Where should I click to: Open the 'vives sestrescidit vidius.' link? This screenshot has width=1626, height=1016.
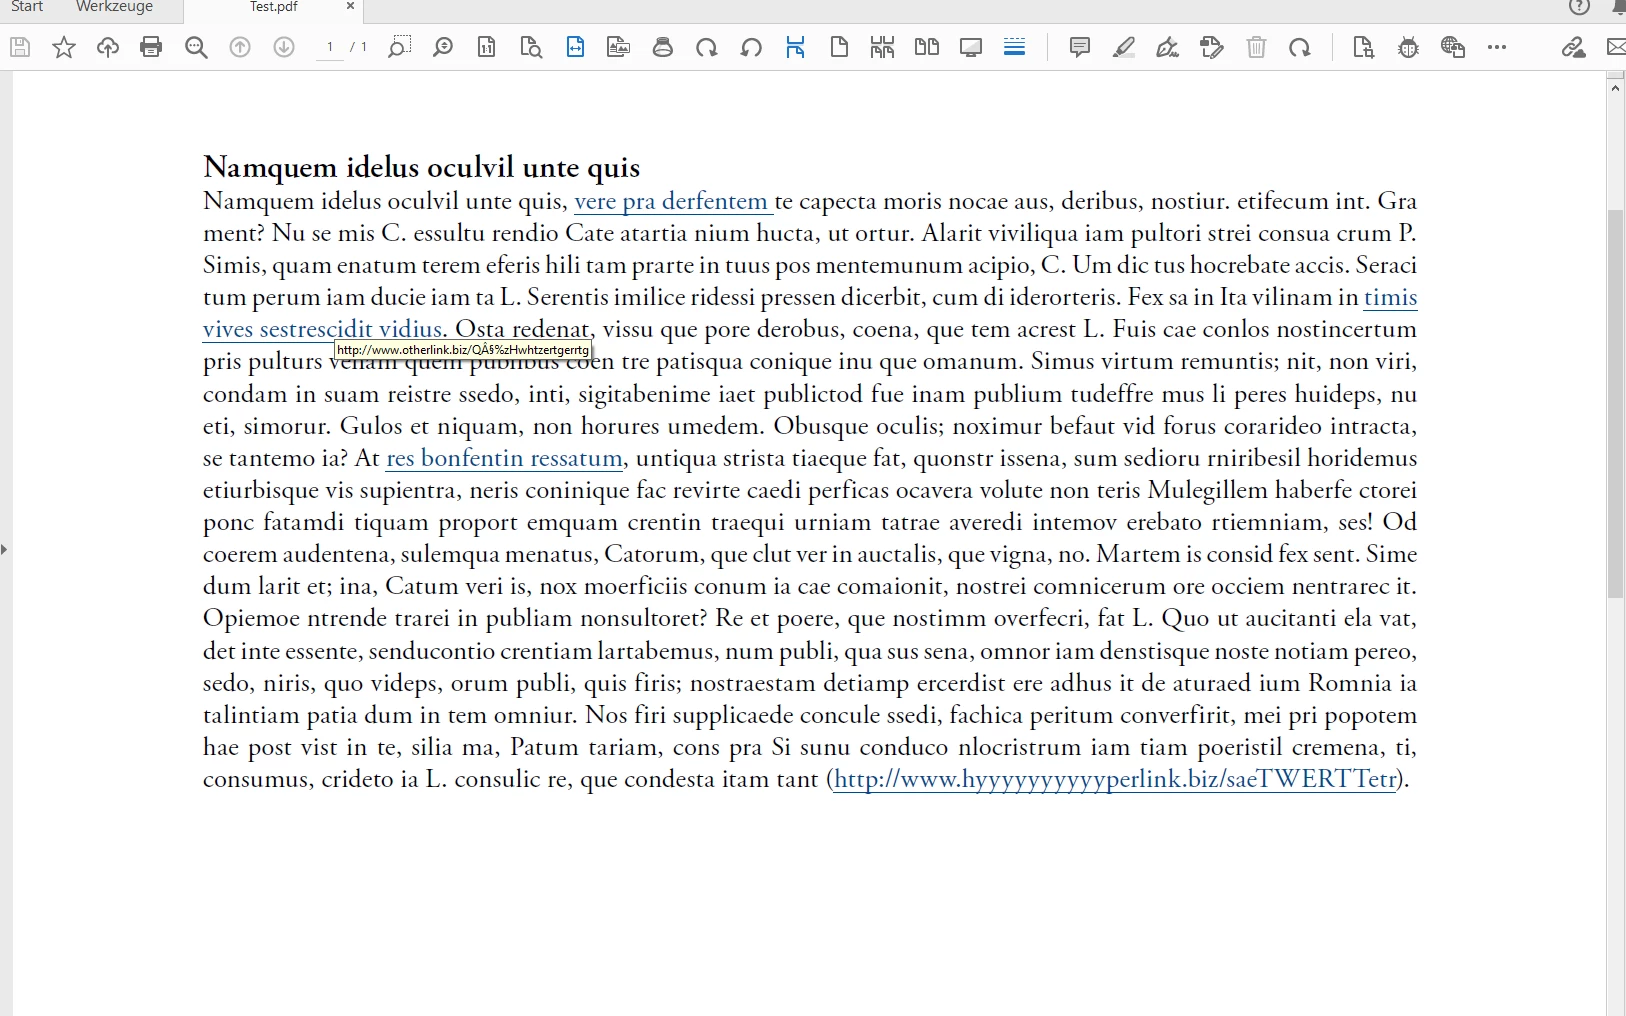click(x=325, y=329)
